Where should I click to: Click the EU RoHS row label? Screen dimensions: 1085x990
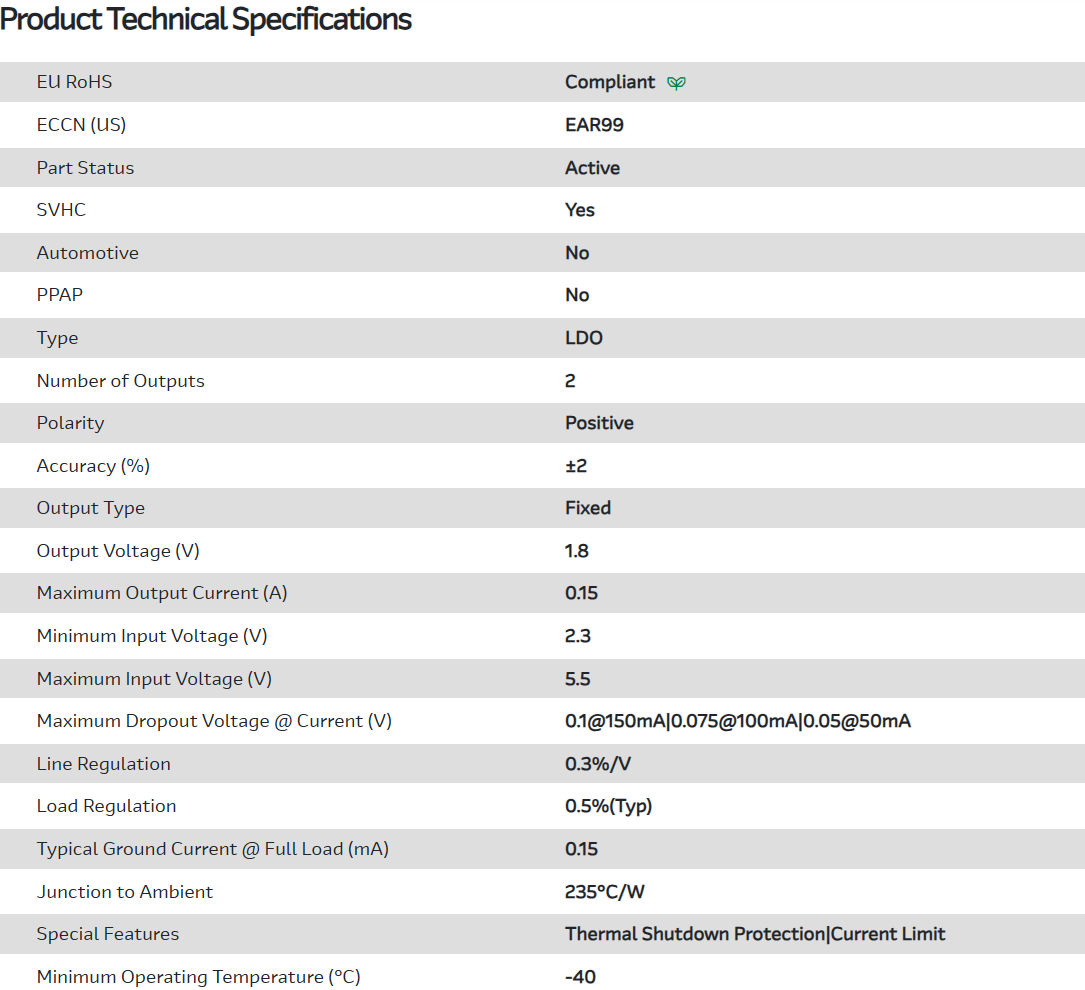point(74,82)
